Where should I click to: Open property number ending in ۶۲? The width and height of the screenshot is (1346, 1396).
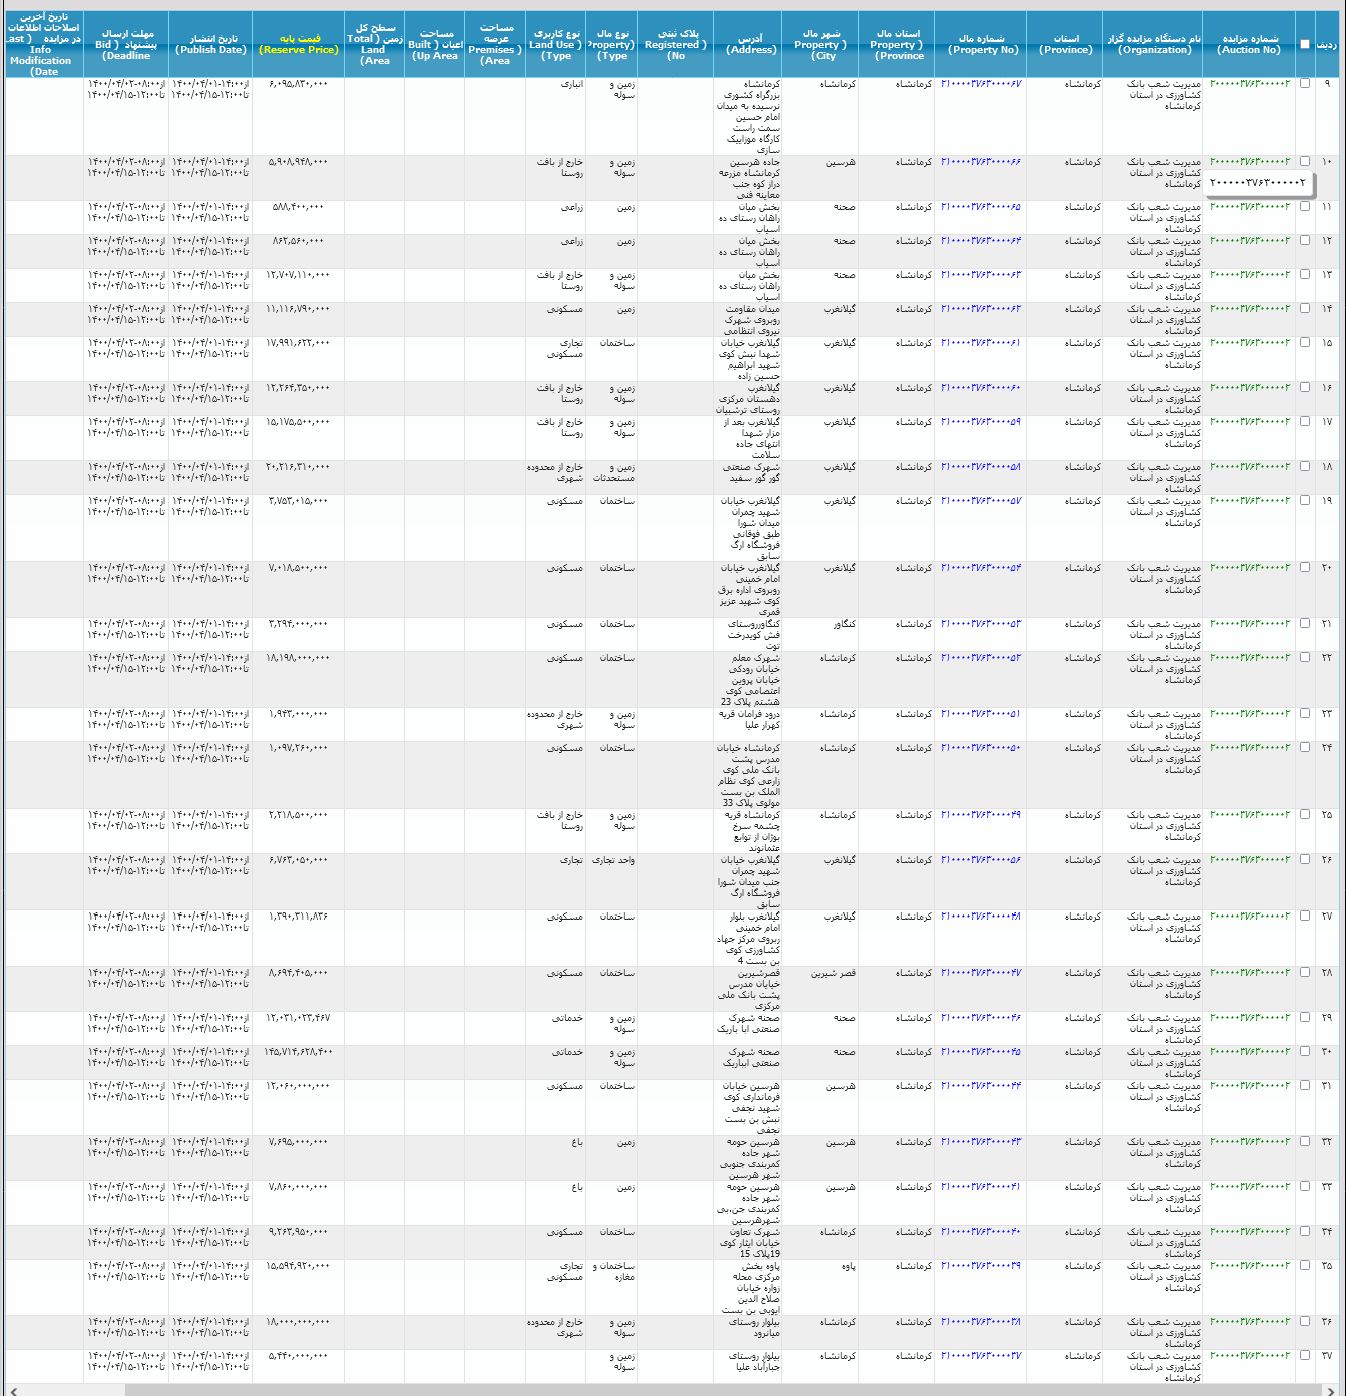[x=981, y=309]
